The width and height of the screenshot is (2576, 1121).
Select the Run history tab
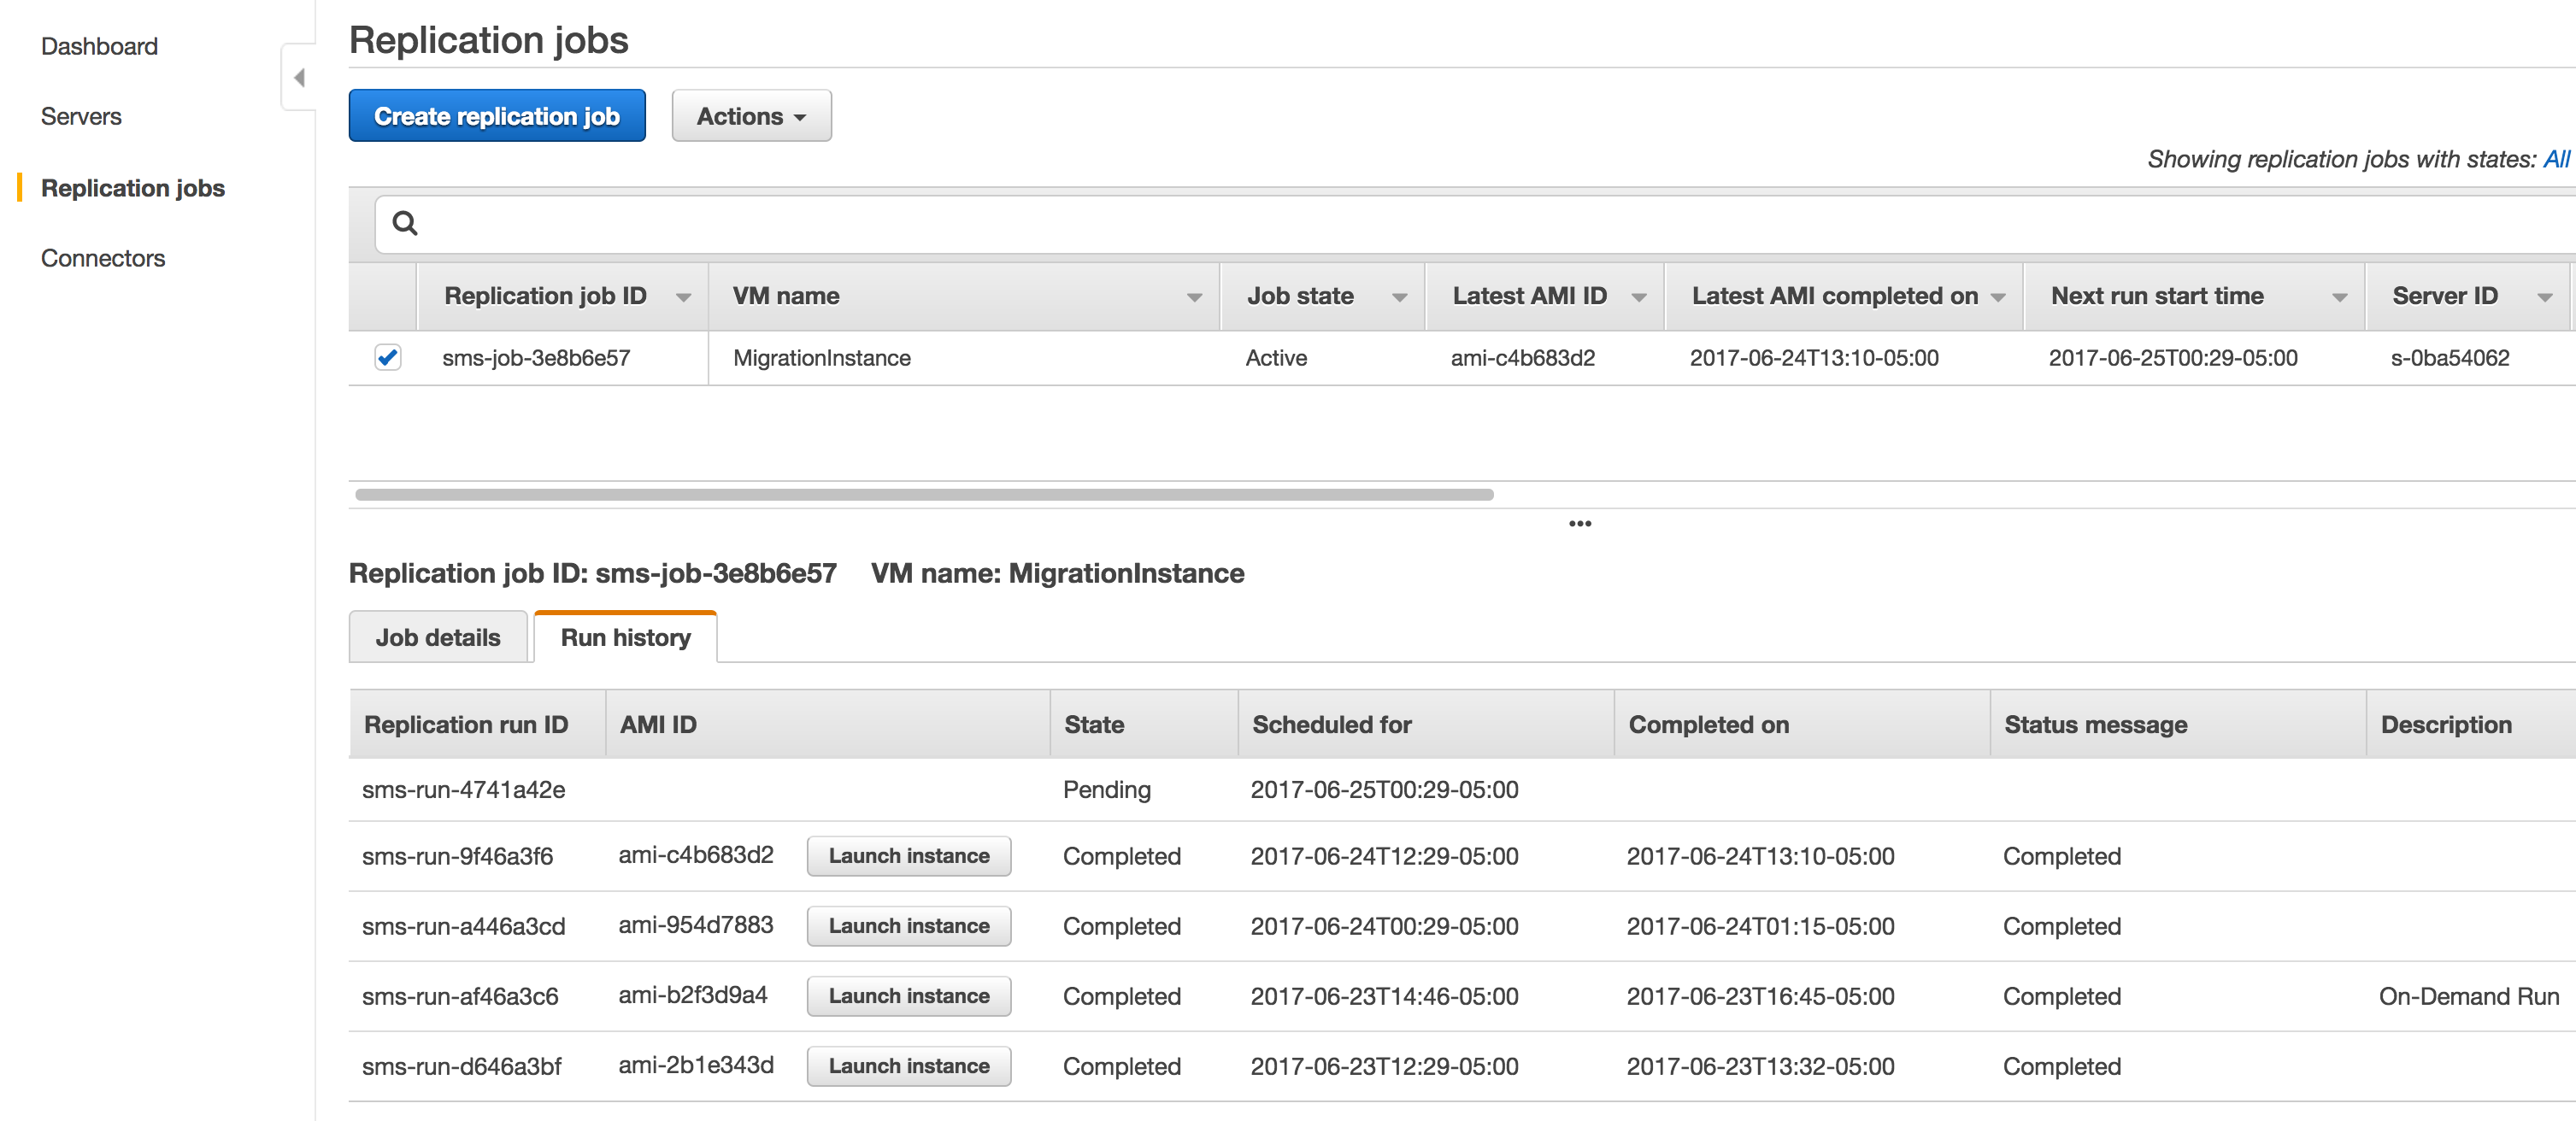625,637
